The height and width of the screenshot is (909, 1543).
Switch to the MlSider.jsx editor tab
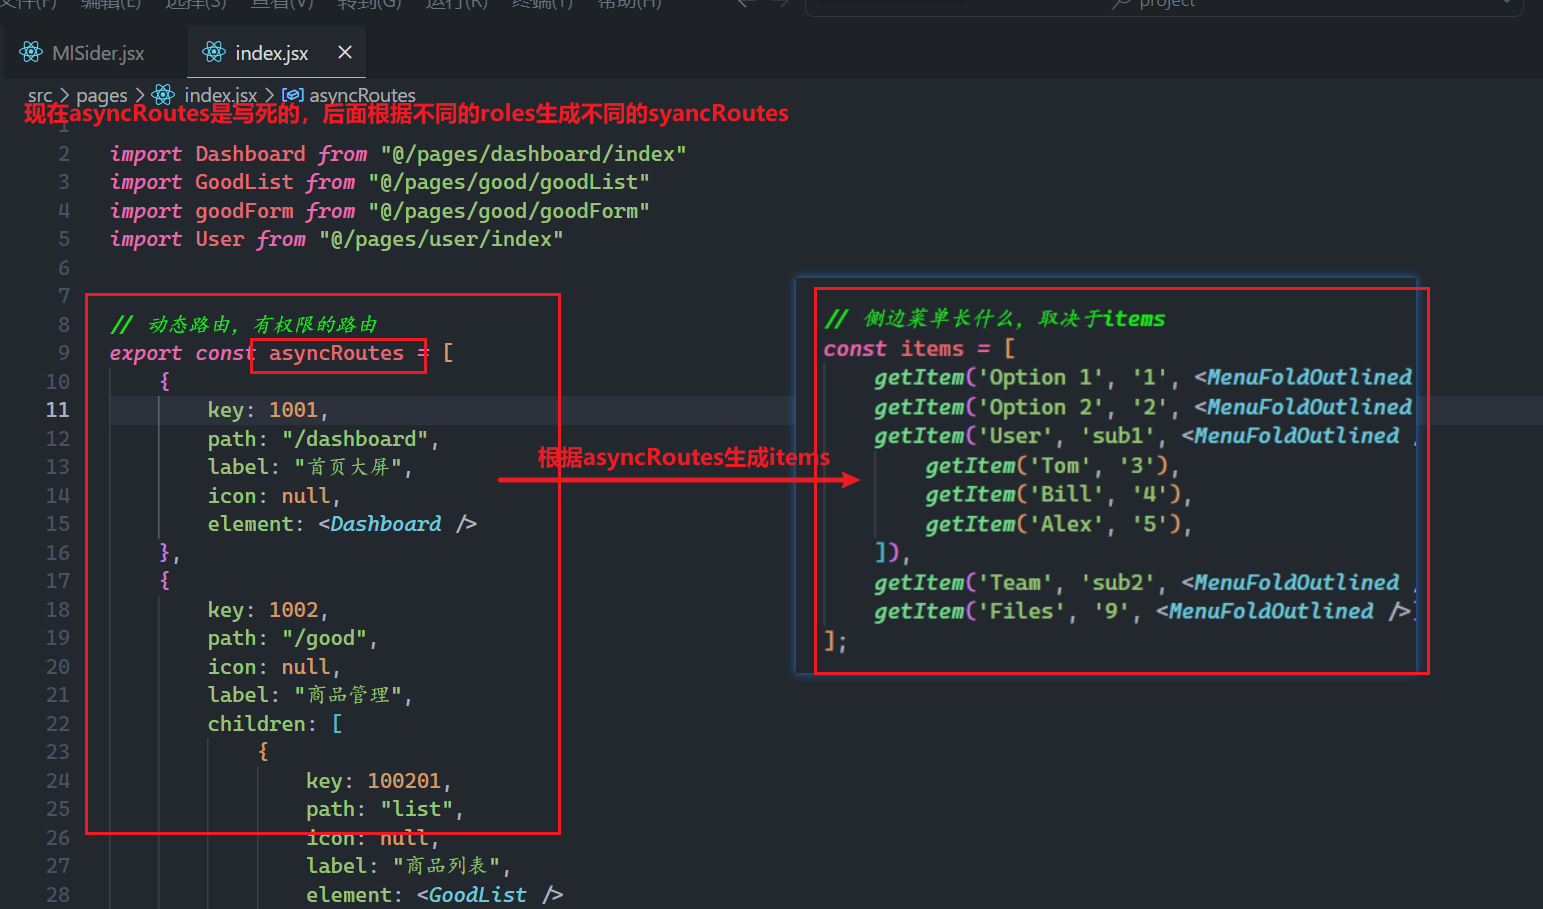coord(82,53)
